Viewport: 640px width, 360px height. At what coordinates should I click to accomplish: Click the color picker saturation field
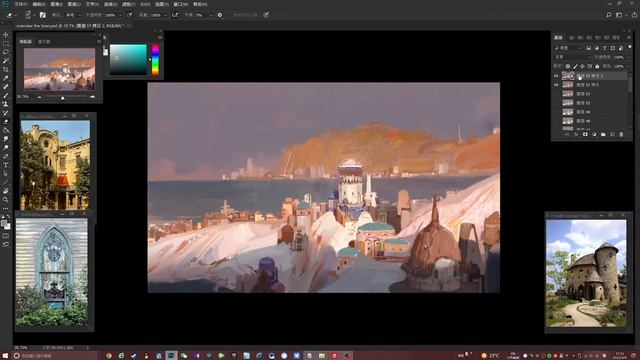coord(128,60)
